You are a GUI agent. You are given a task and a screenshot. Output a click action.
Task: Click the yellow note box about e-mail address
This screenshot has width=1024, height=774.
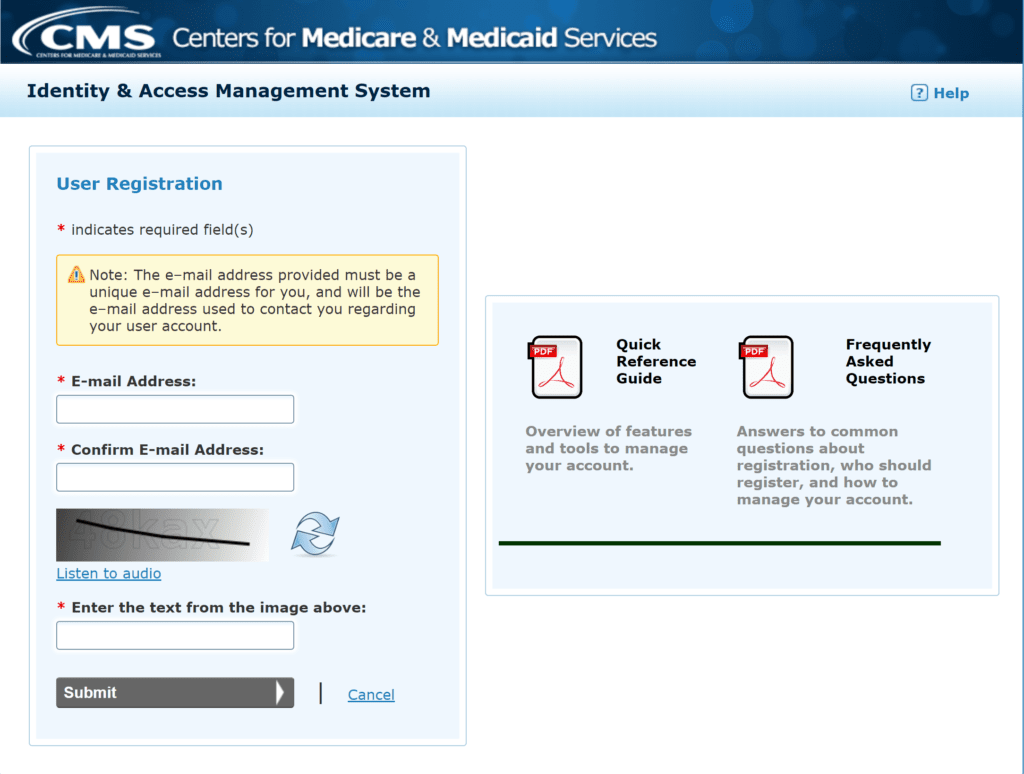246,300
